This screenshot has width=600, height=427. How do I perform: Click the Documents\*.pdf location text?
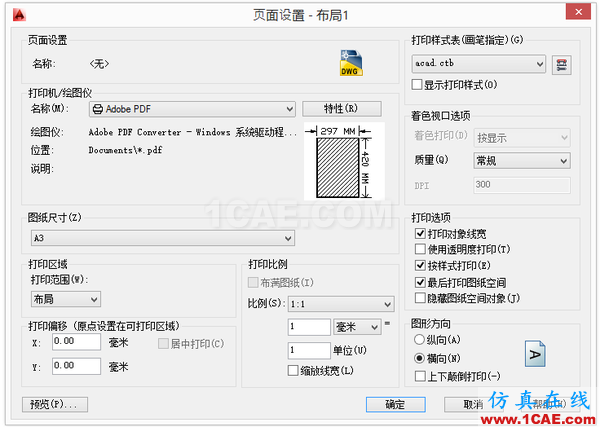coord(126,150)
